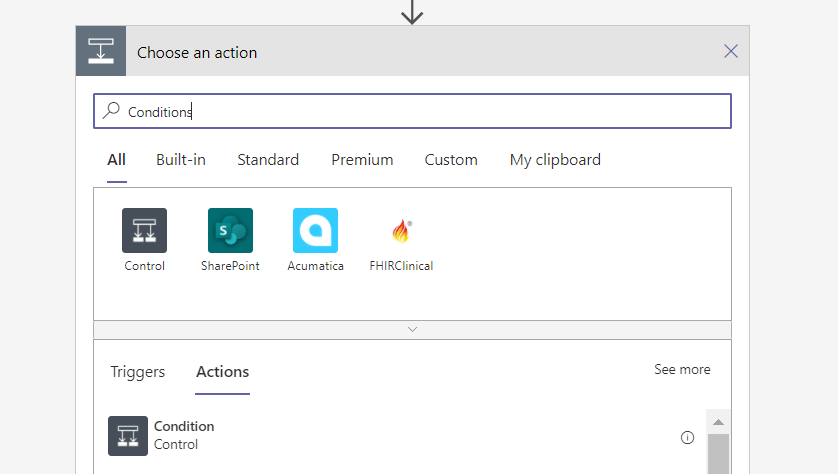
Task: Pick the FHIRClinical connector icon
Action: pyautogui.click(x=401, y=231)
